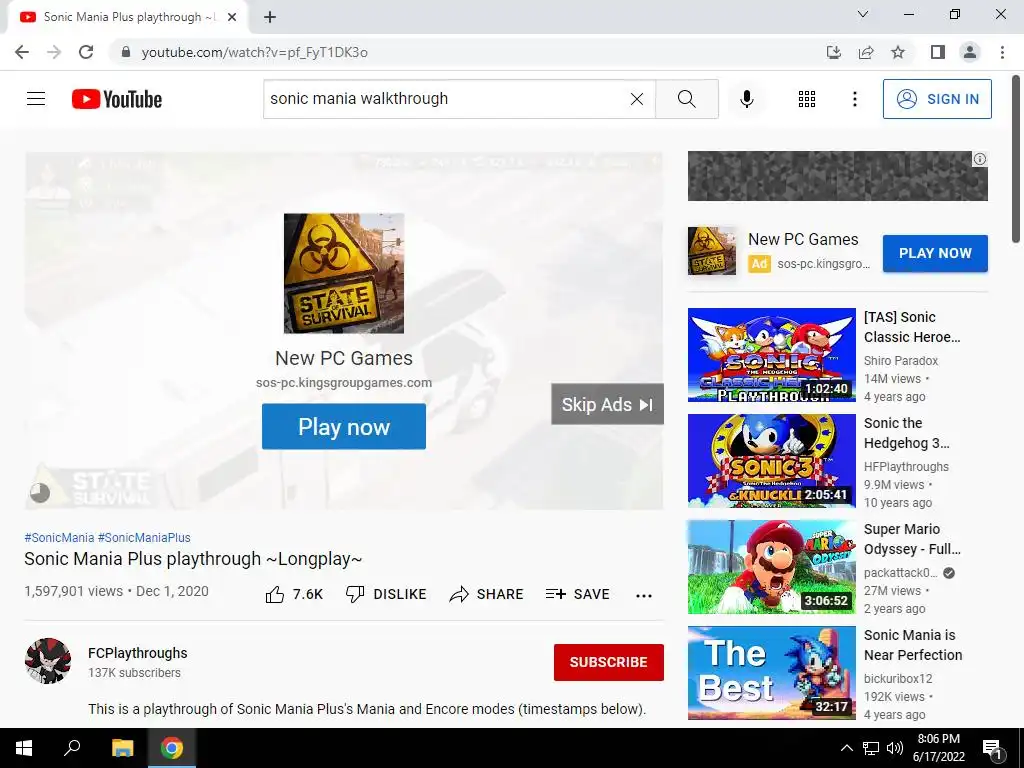
Task: Share this page from address bar
Action: (x=866, y=52)
